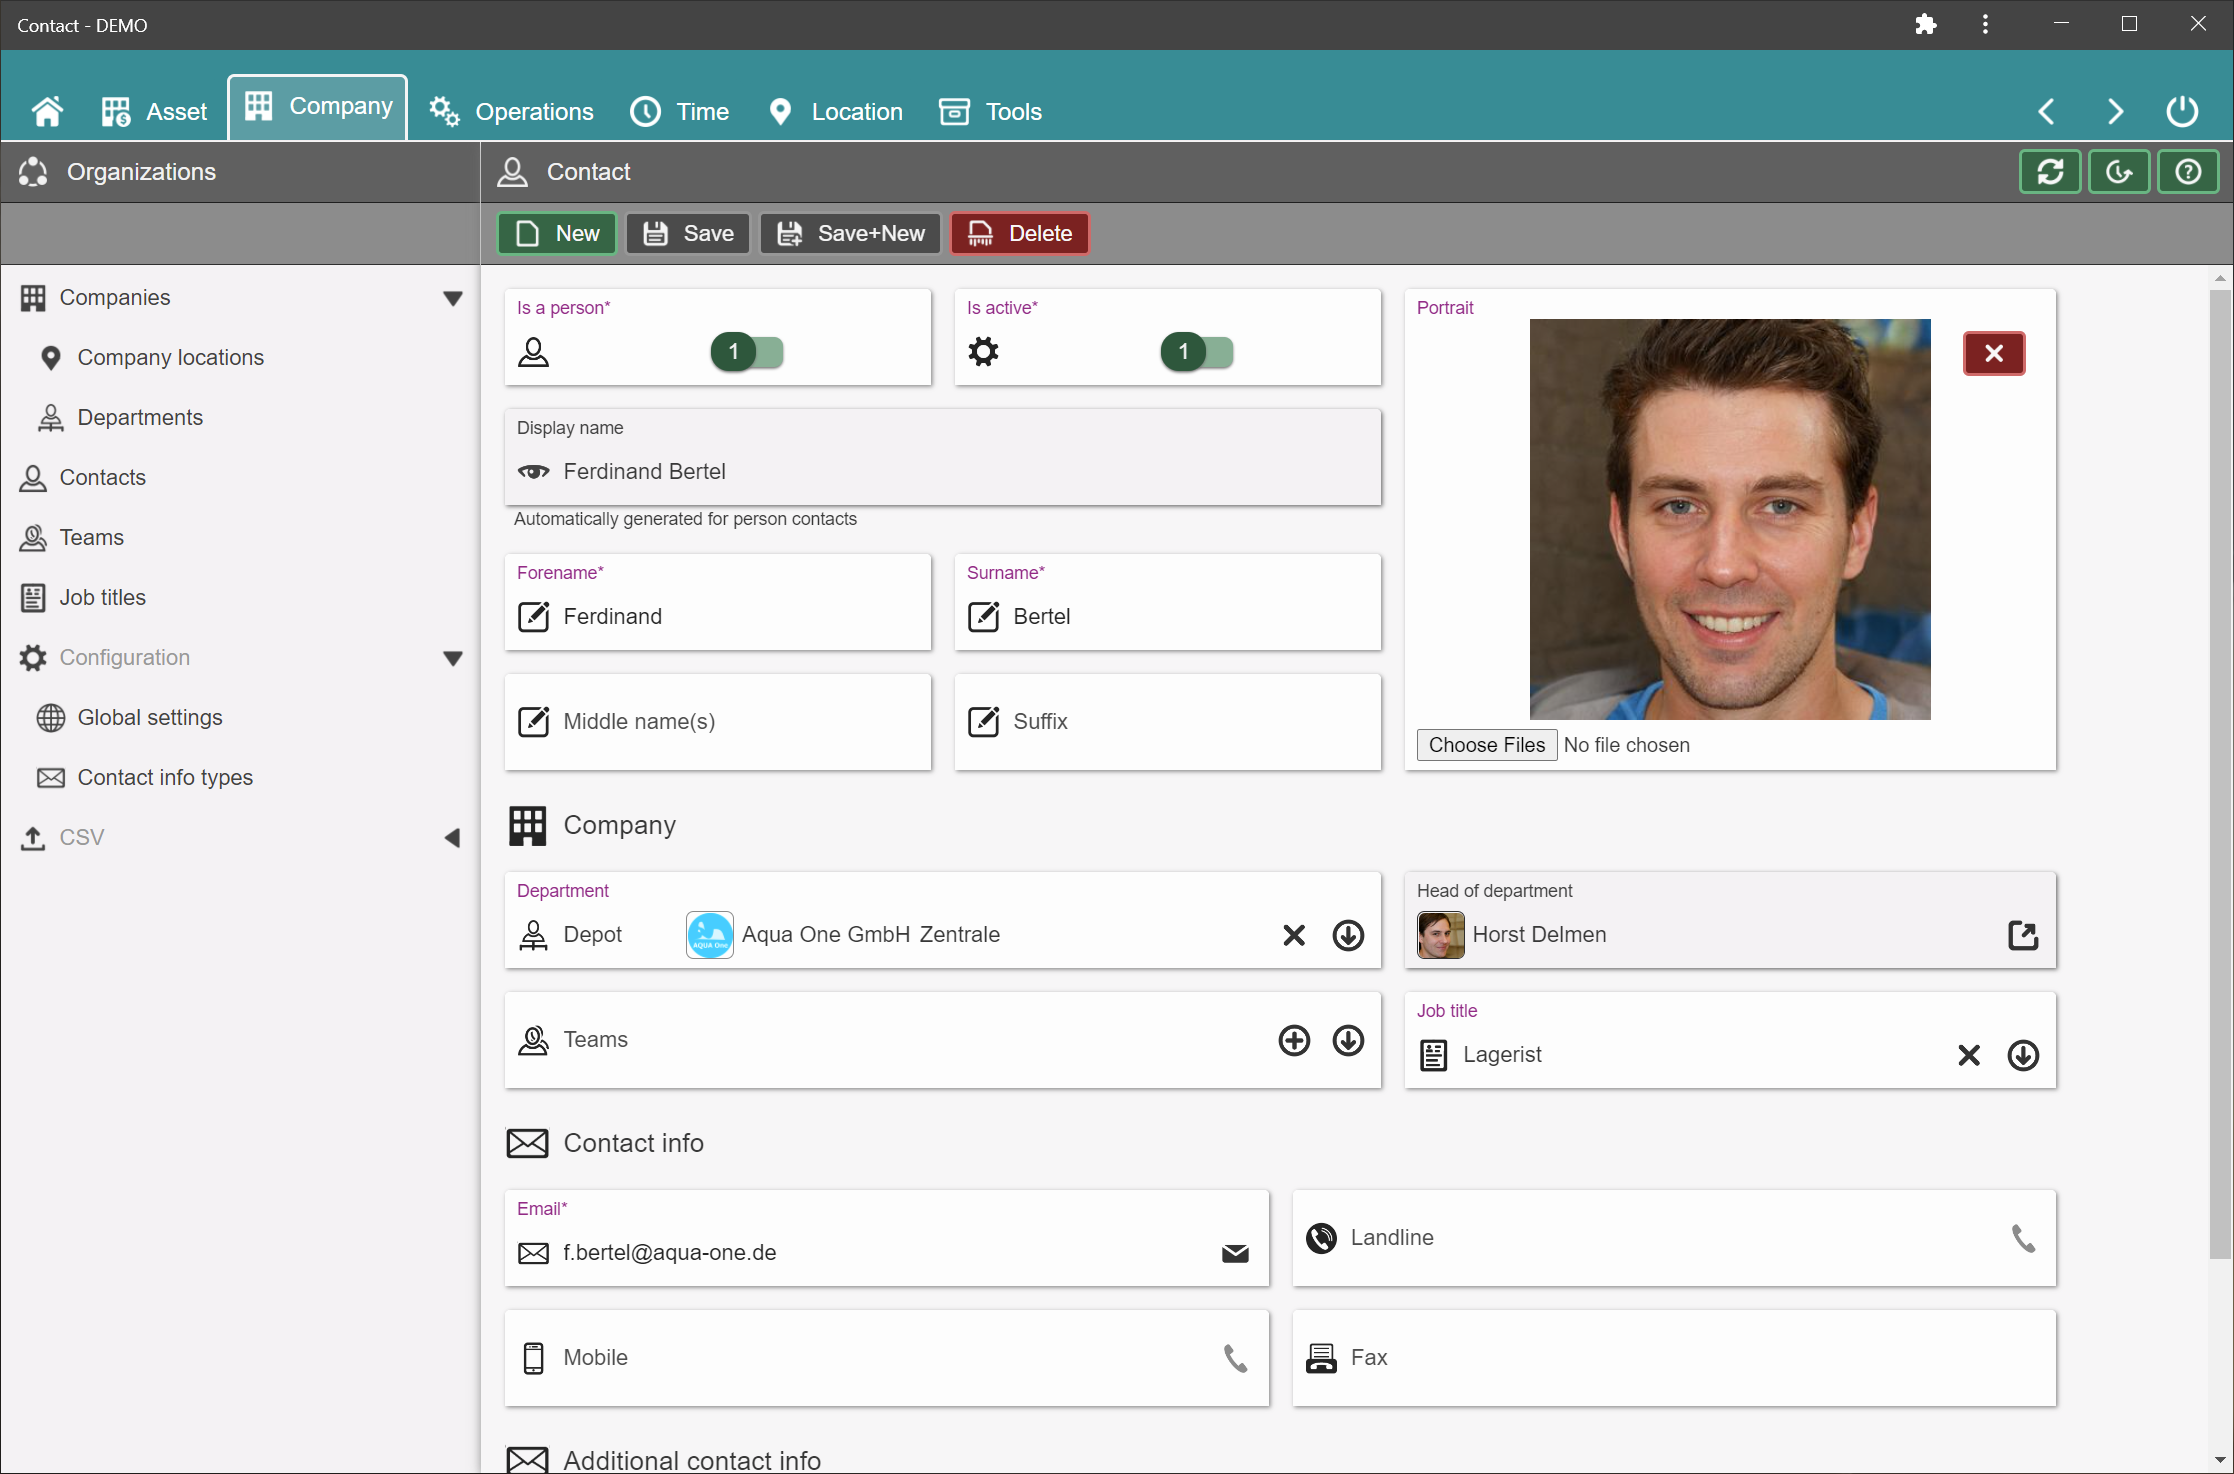Click the home icon in navigation bar
This screenshot has width=2234, height=1474.
[x=47, y=111]
